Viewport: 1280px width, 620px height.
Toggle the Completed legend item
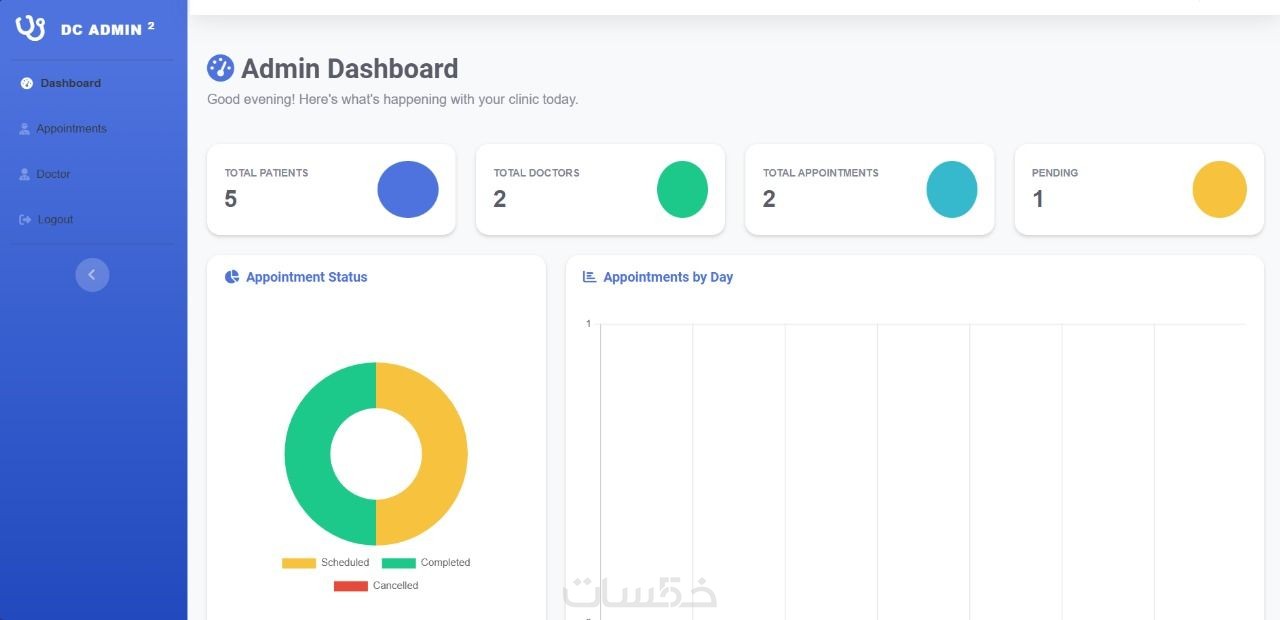(x=426, y=562)
